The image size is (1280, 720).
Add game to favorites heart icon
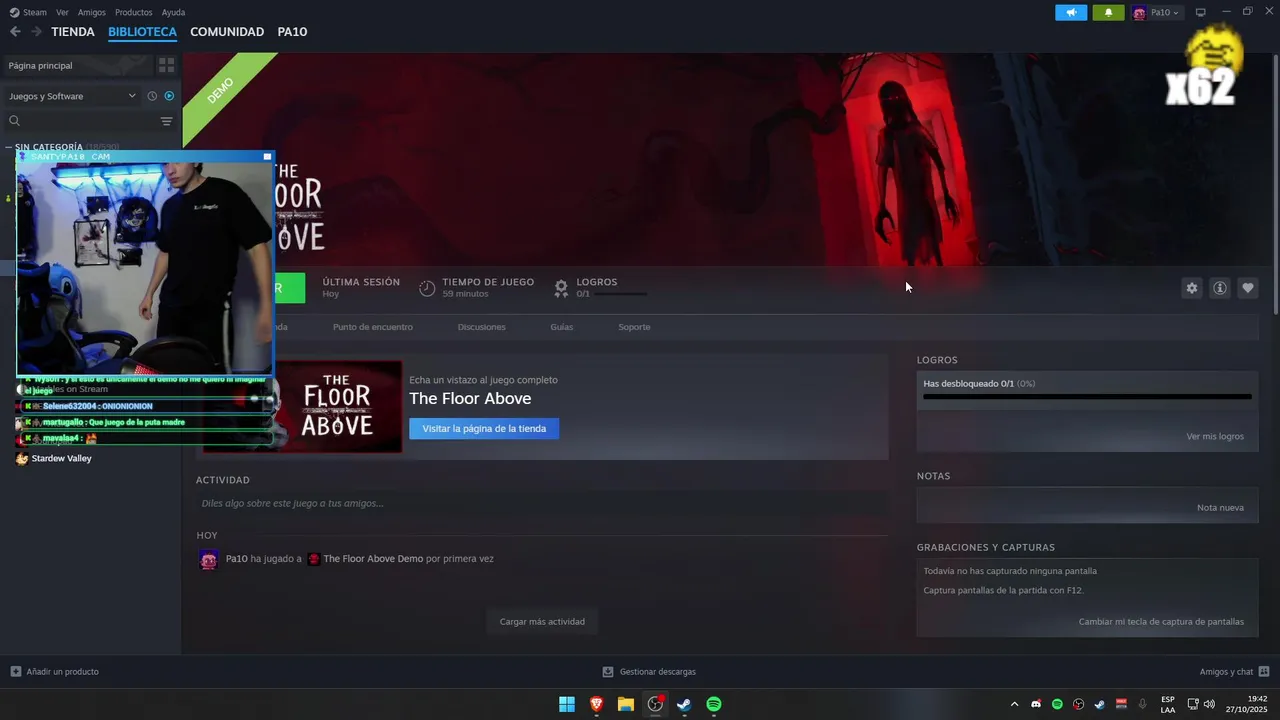[1247, 288]
